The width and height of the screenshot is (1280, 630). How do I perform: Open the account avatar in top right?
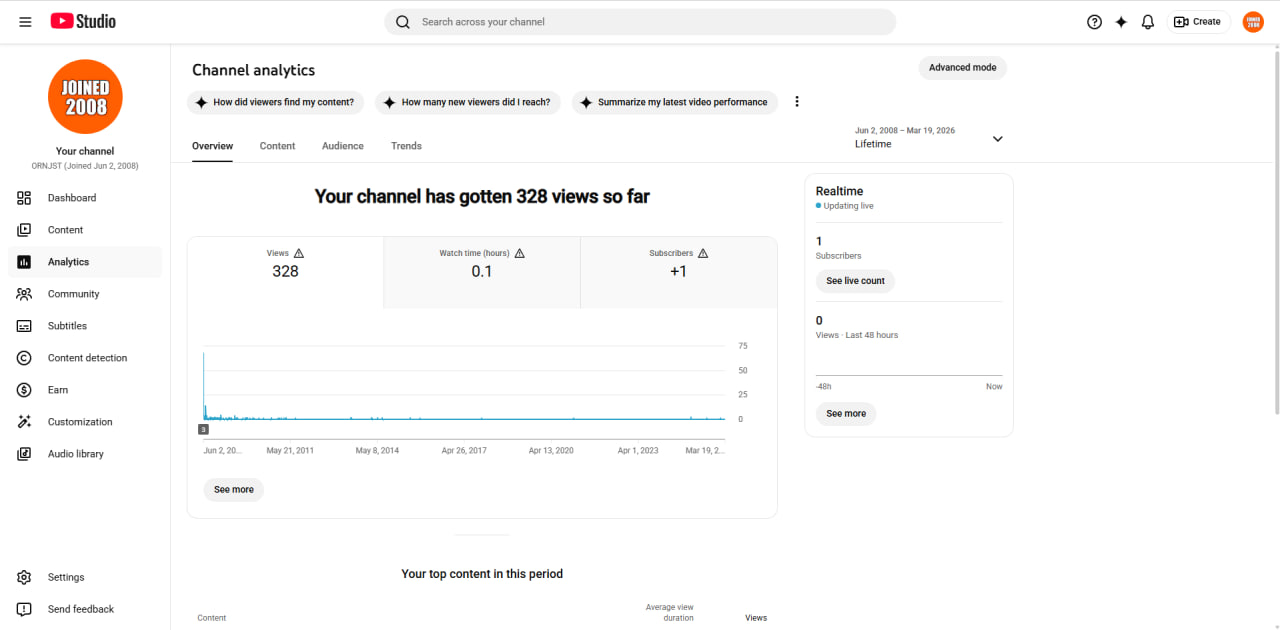point(1253,22)
